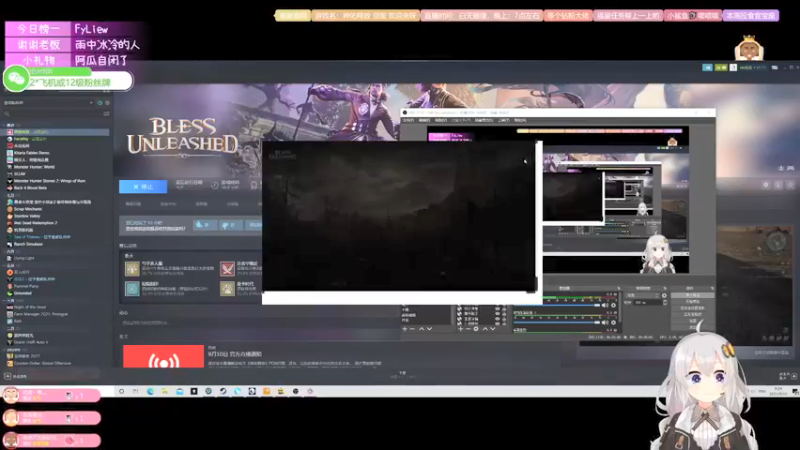Collapse the category containing Dying Light
Image resolution: width=800 pixels, height=450 pixels.
point(5,251)
